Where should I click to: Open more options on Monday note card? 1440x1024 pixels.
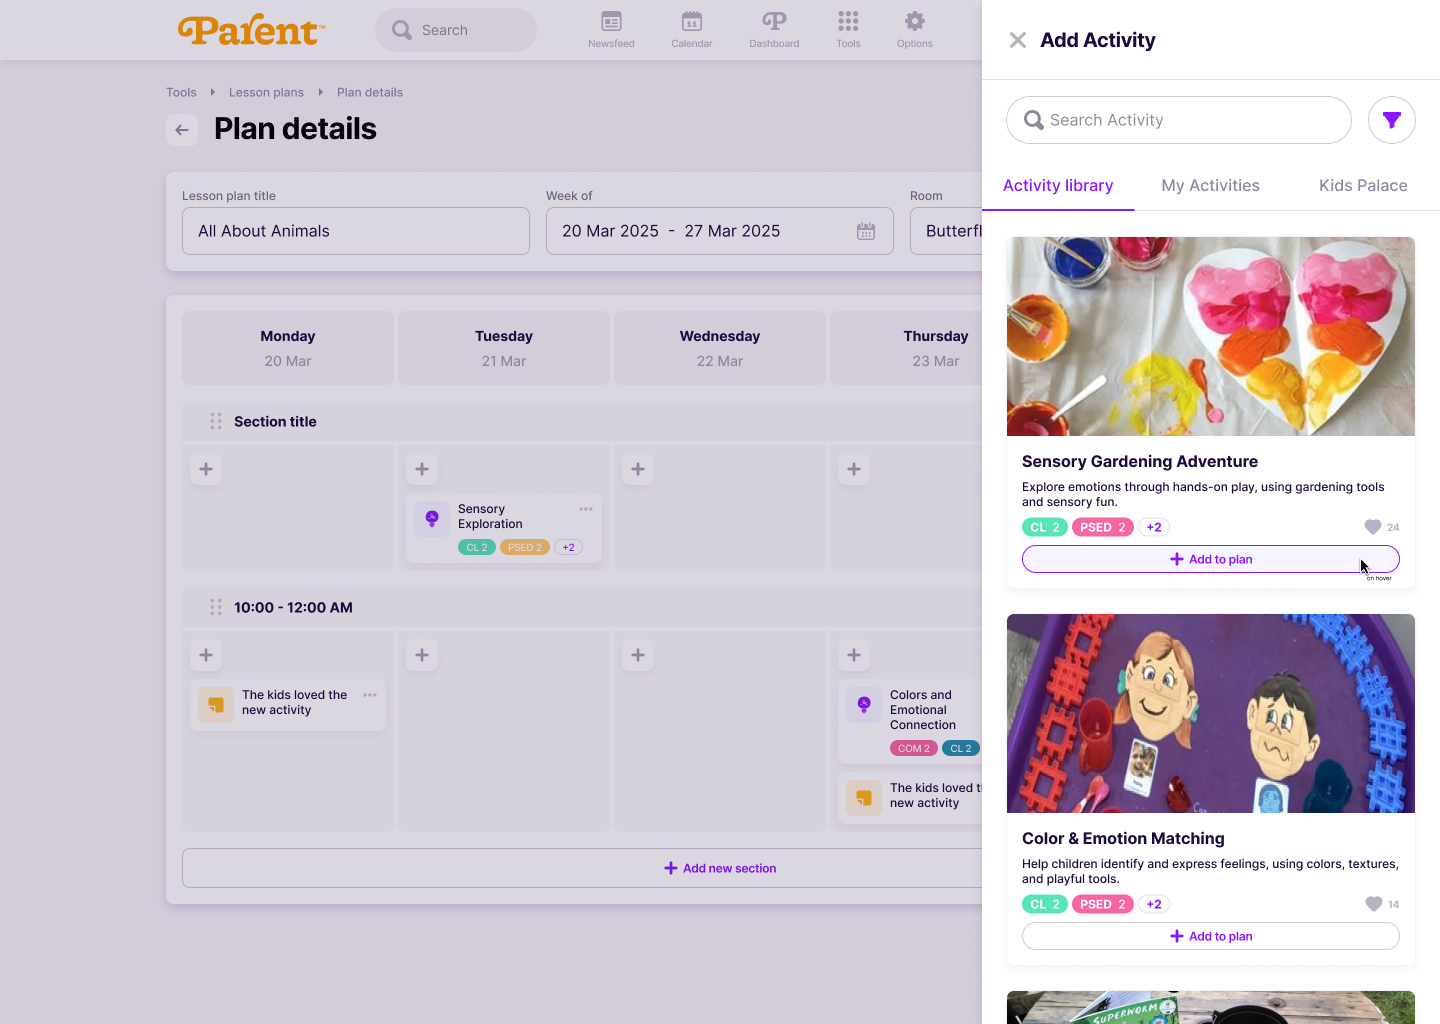pyautogui.click(x=370, y=695)
